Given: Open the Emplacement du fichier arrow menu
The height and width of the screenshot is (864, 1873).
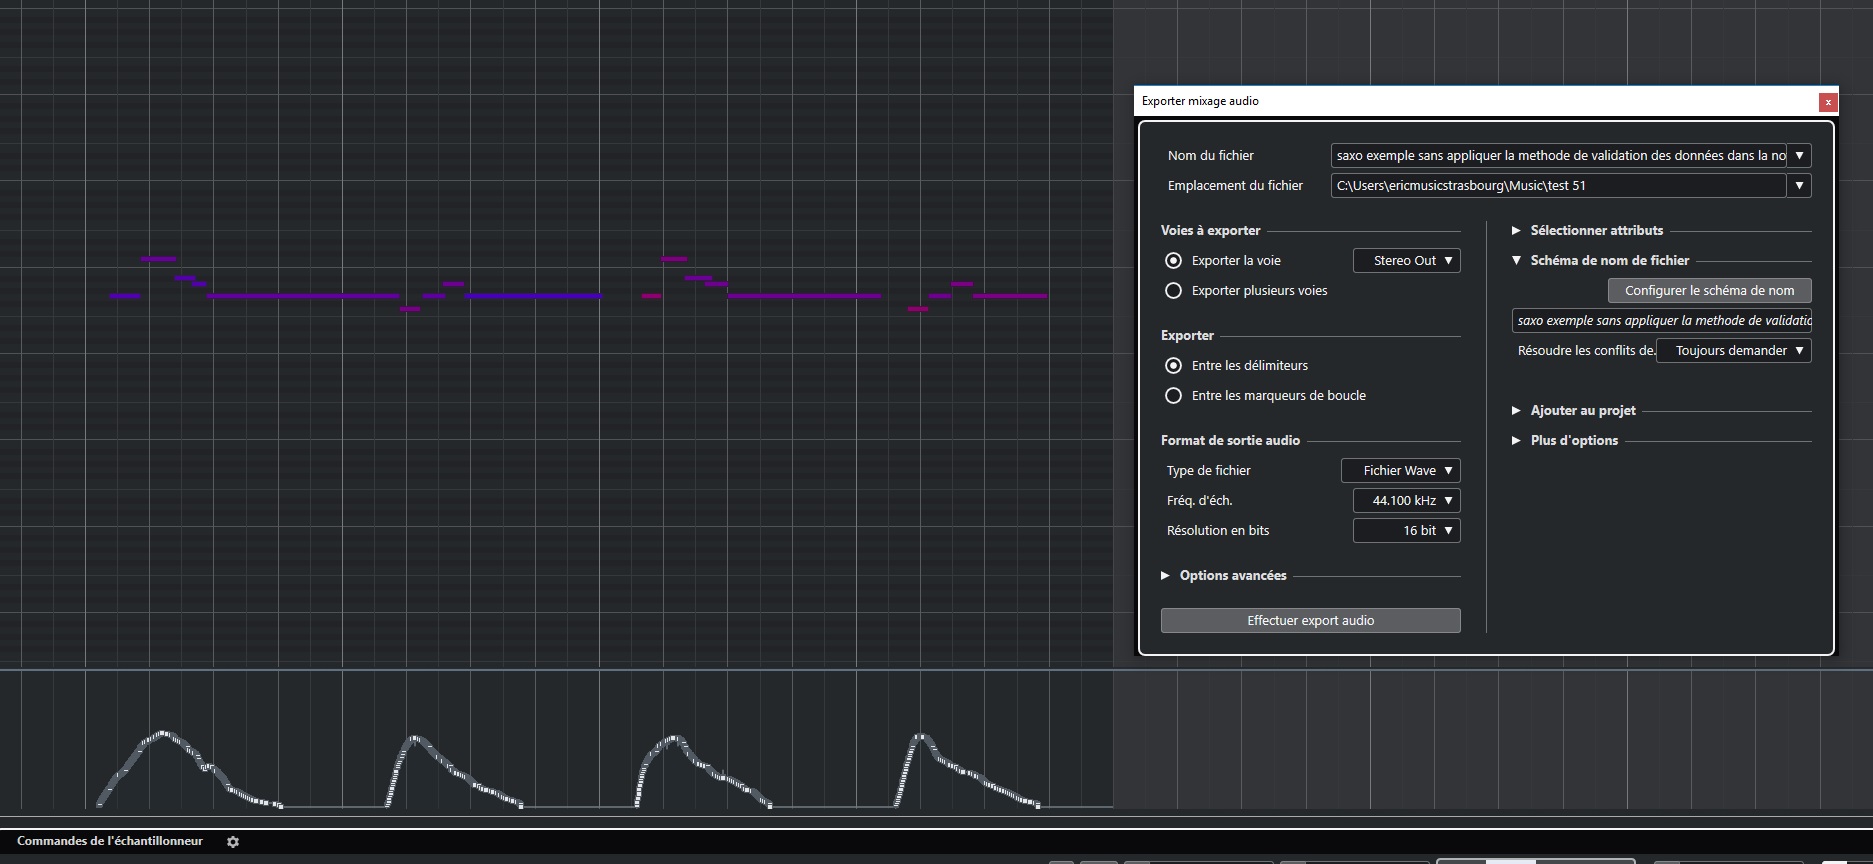Looking at the screenshot, I should [x=1799, y=186].
